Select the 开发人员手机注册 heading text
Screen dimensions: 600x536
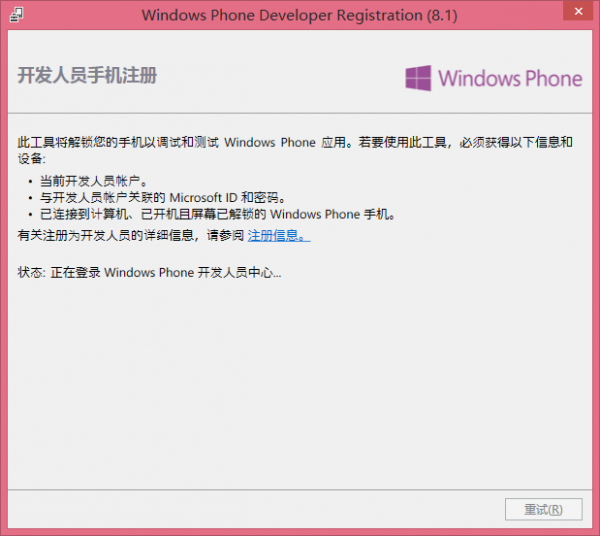coord(87,75)
